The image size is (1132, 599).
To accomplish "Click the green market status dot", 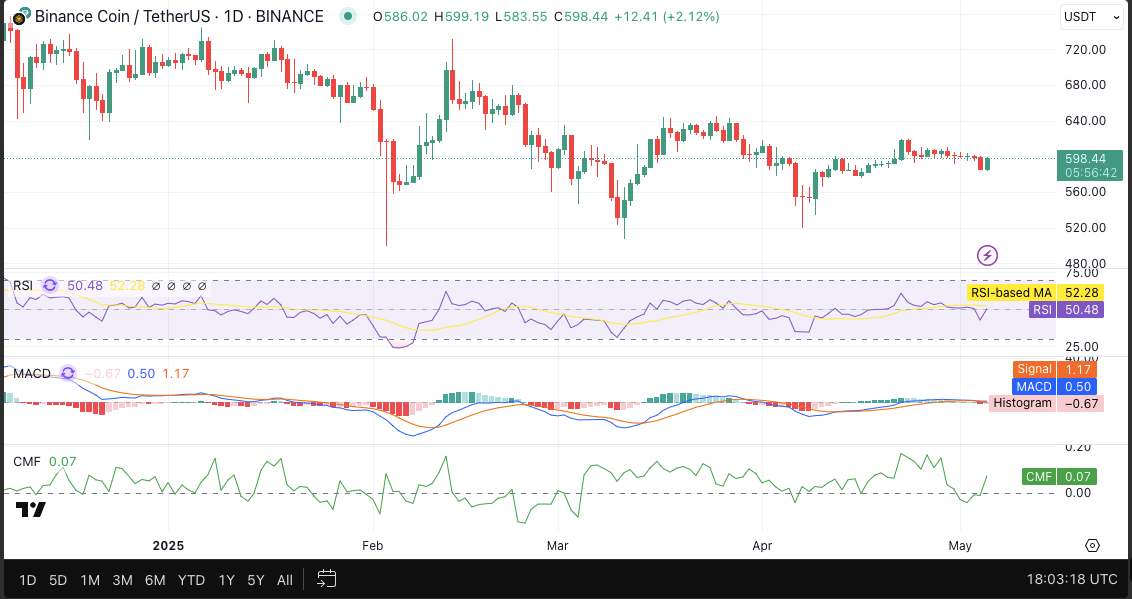I will [x=349, y=16].
